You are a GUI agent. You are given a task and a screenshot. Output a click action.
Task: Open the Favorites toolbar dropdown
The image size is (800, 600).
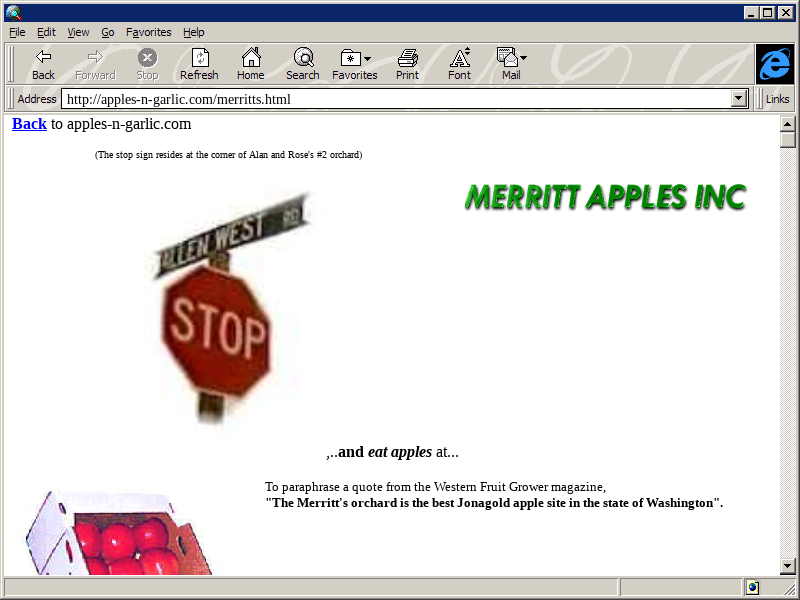pyautogui.click(x=355, y=58)
